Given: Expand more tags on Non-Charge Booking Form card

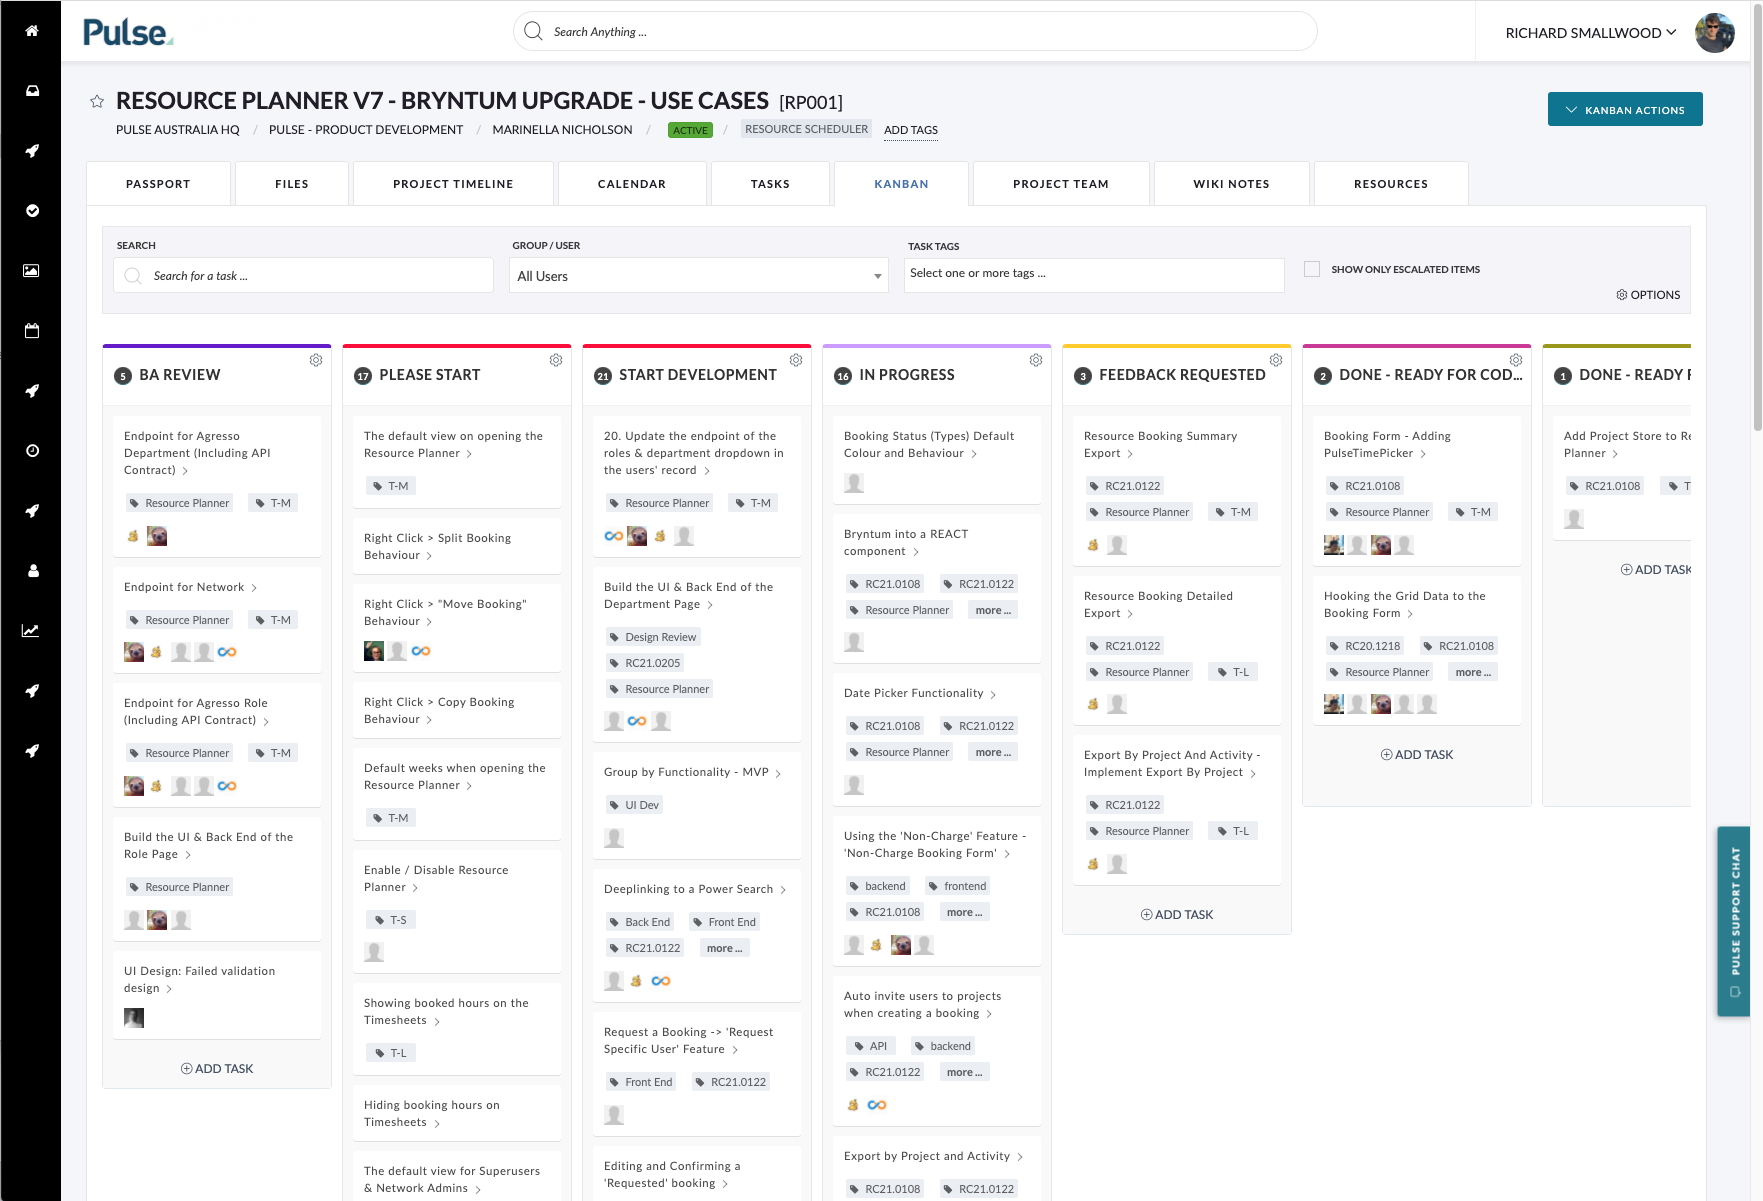Looking at the screenshot, I should tap(964, 912).
